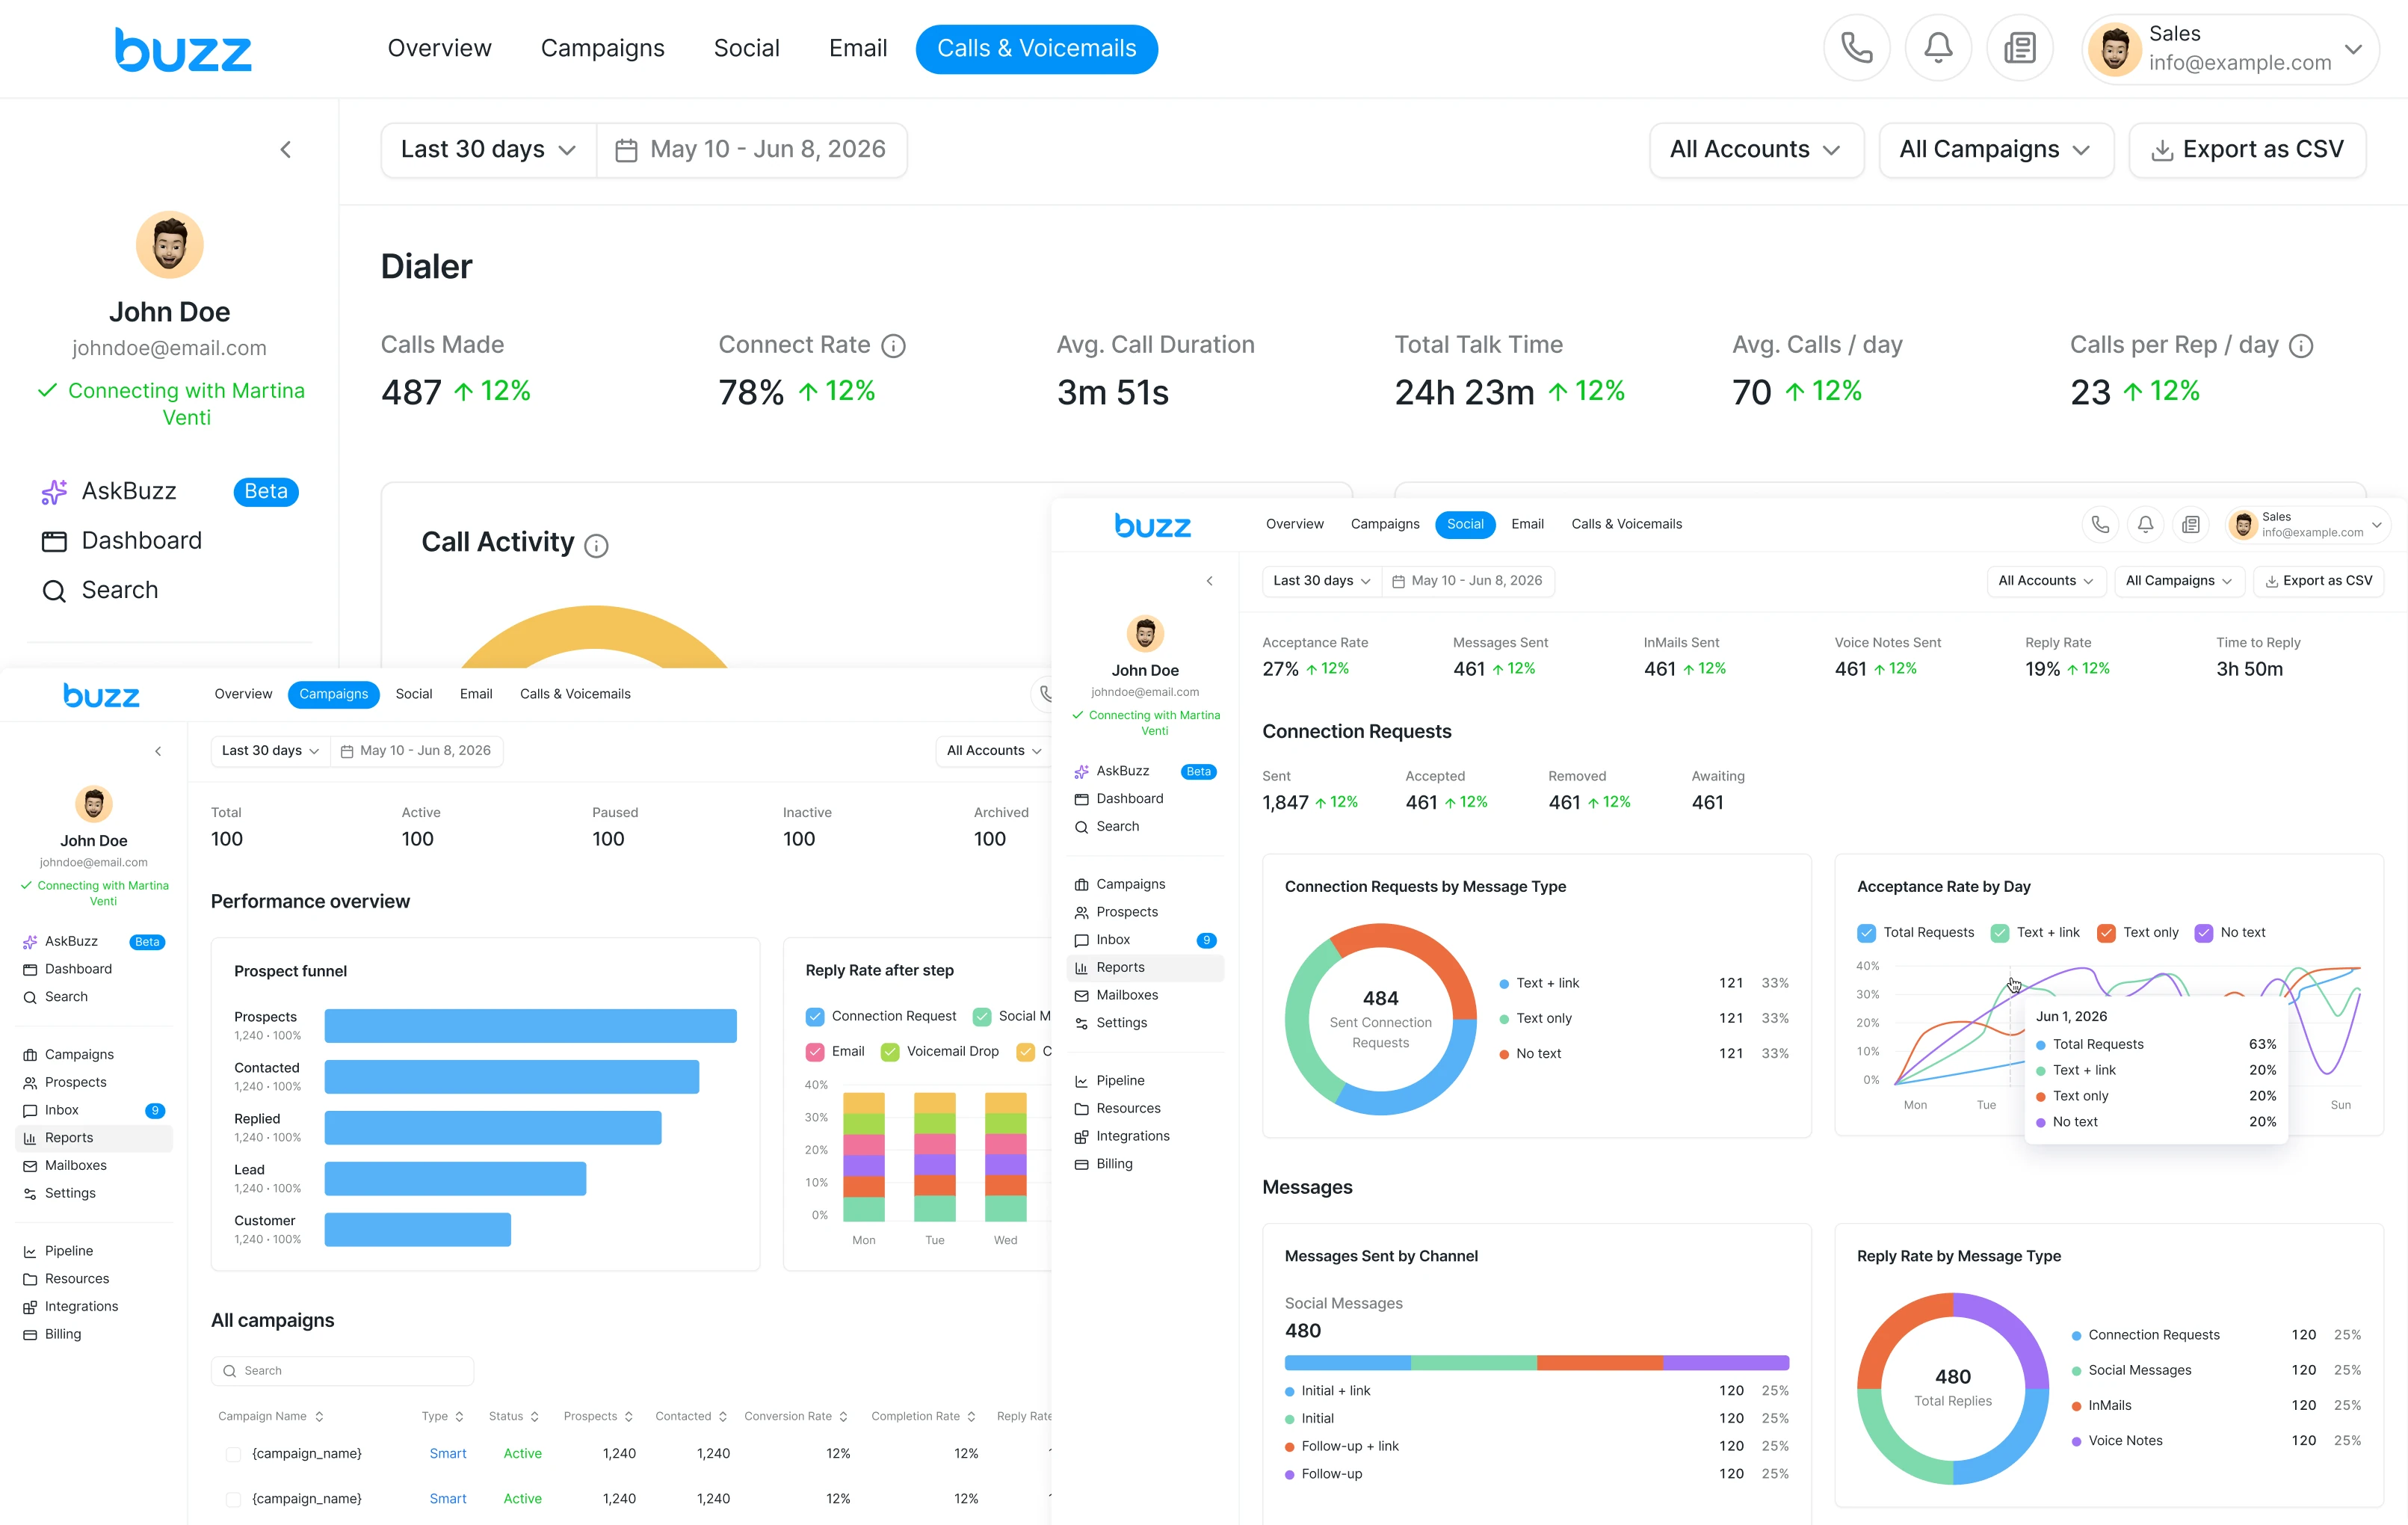The width and height of the screenshot is (2408, 1525).
Task: Toggle Connection Request checkbox in Reply Rate chart
Action: 815,1017
